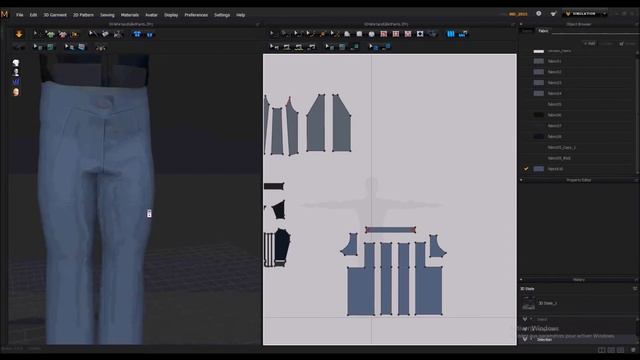Click the first red square icon in 2D toolbar
Viewport: 640px width, 360px height.
click(384, 34)
